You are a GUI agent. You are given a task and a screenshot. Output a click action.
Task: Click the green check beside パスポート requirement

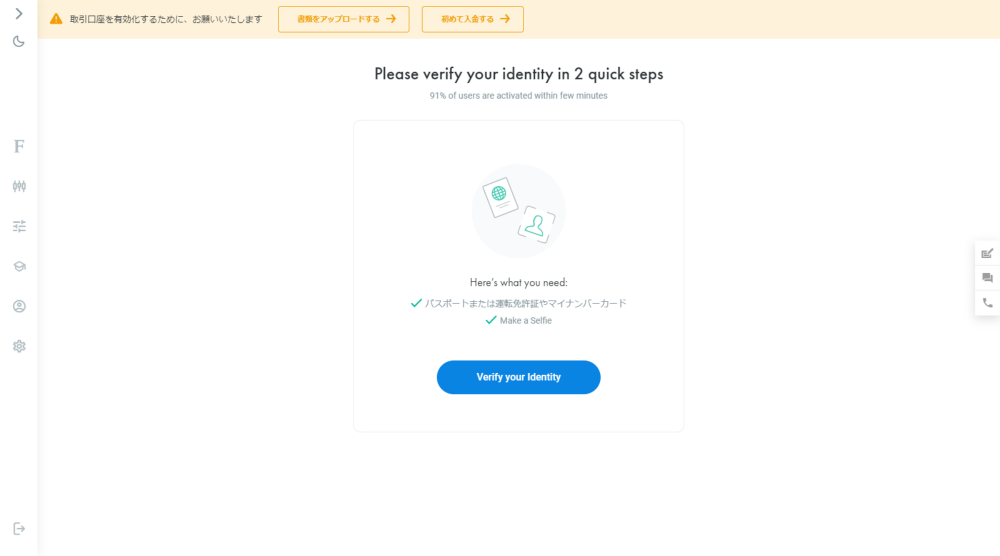(x=416, y=303)
